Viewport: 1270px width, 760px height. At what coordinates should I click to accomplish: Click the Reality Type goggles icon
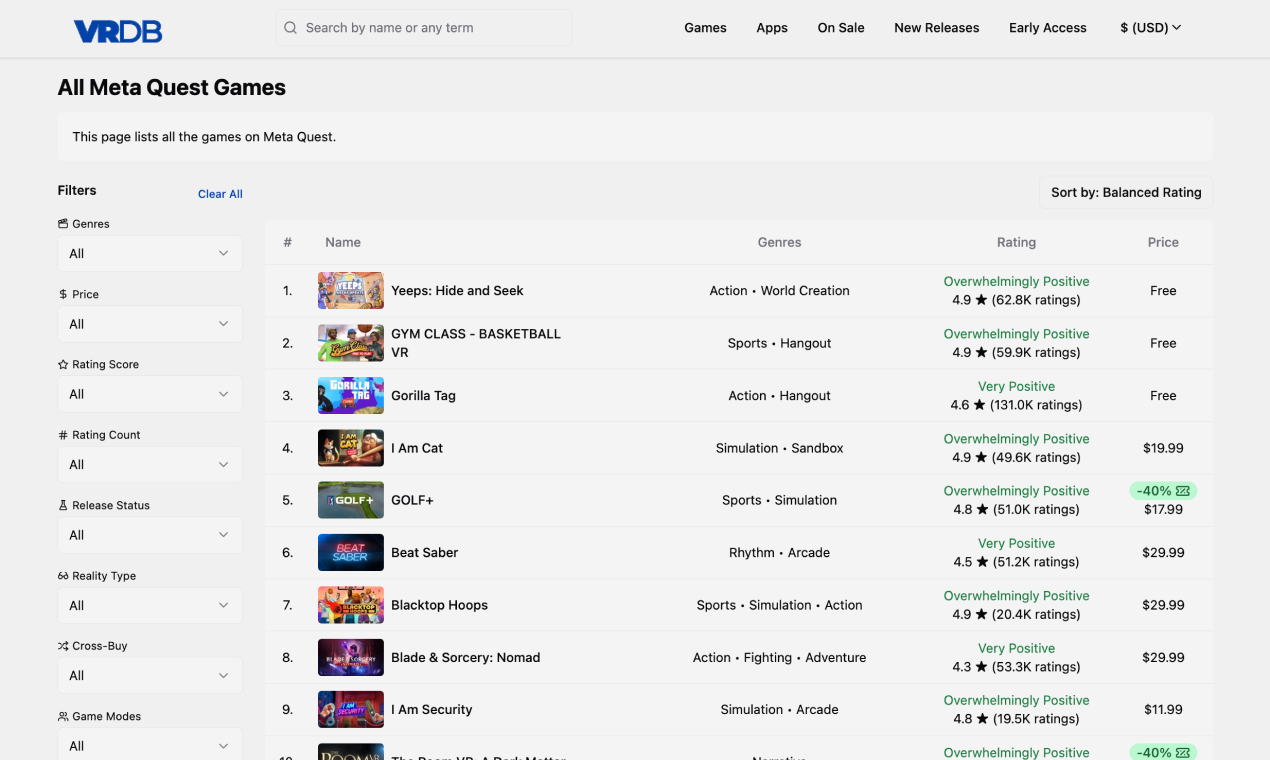[63, 576]
